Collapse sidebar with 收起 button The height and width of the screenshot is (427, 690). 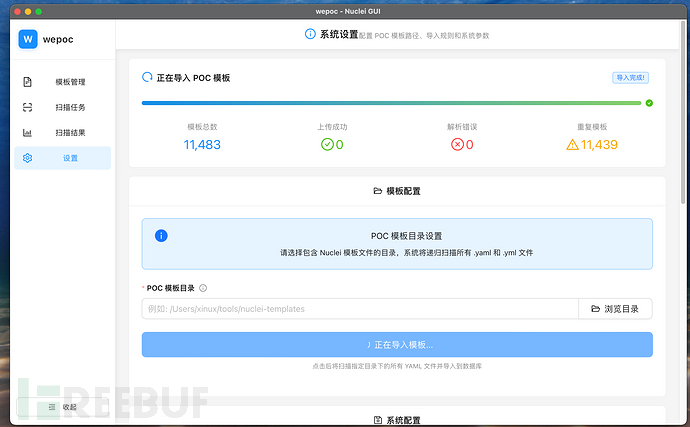click(62, 407)
